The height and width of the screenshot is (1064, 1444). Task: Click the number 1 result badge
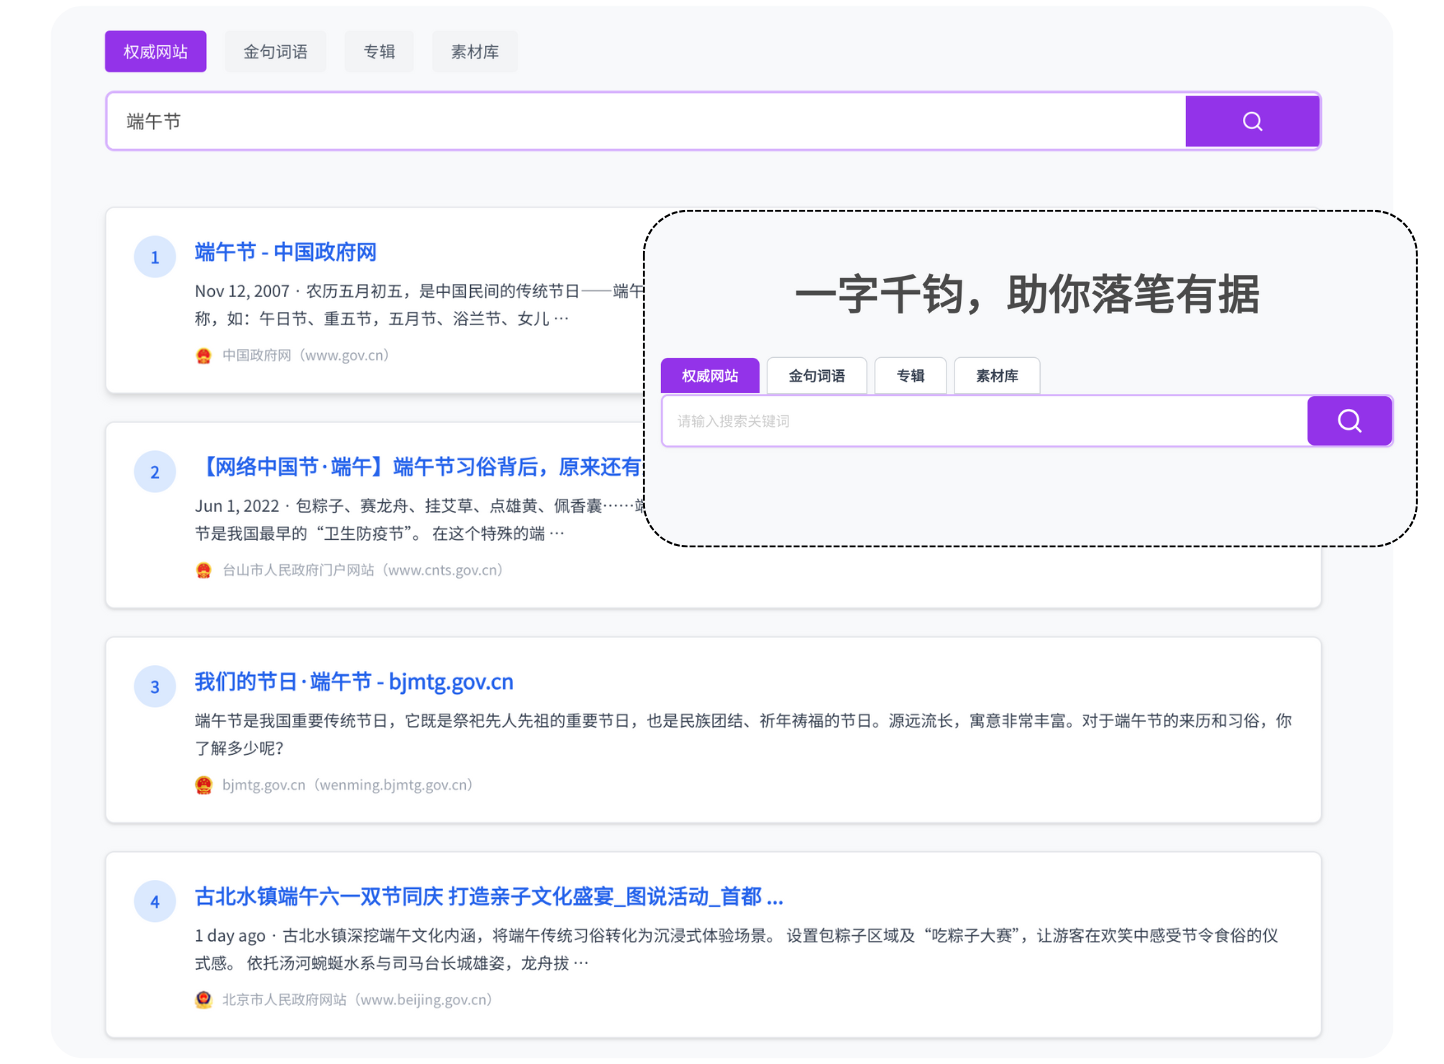click(x=155, y=257)
